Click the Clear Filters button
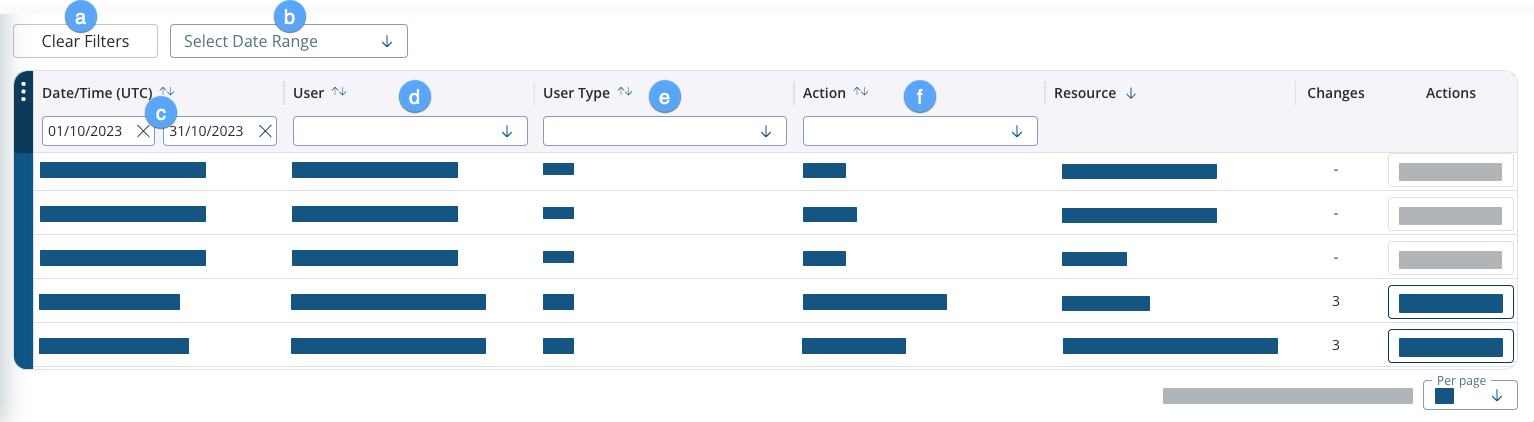Screen dimensions: 1534x422 point(85,41)
